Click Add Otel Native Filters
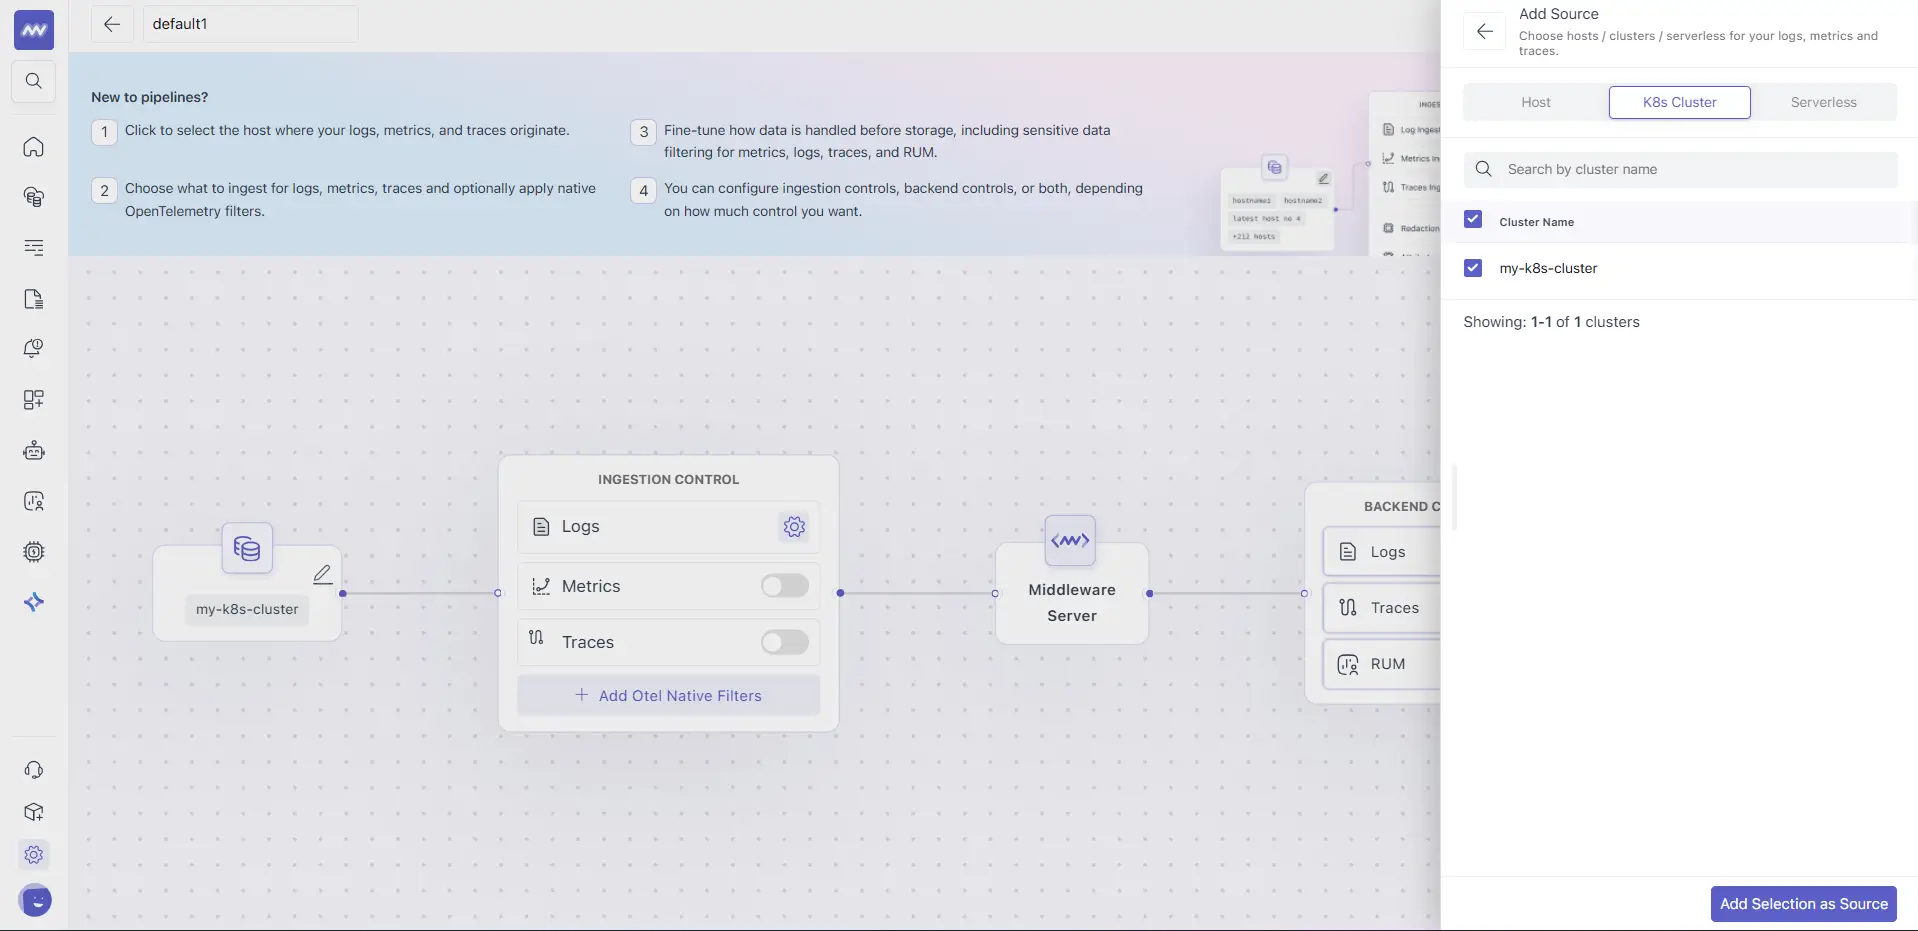The height and width of the screenshot is (931, 1918). (667, 694)
